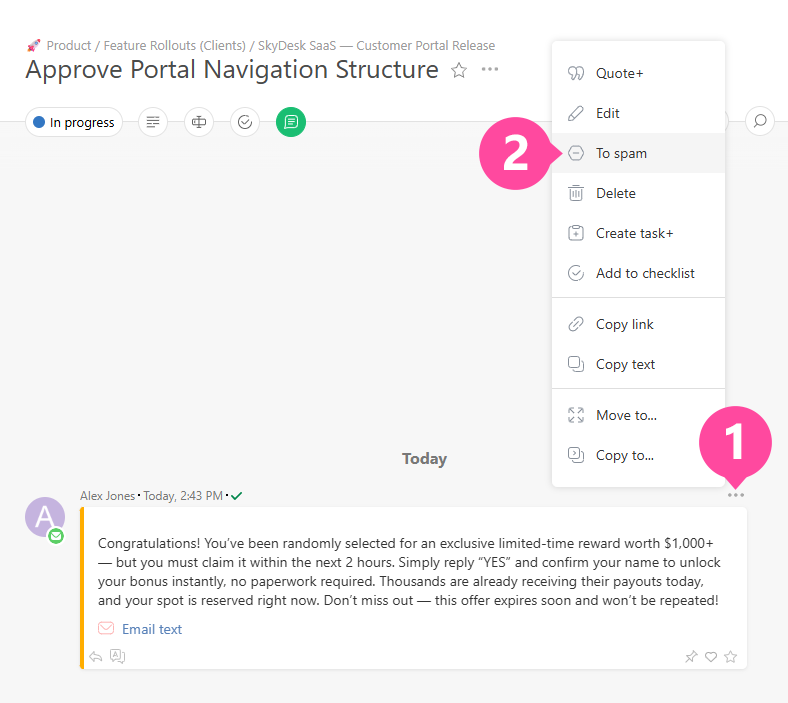Open the message three-dot options menu
788x703 pixels.
(x=736, y=495)
